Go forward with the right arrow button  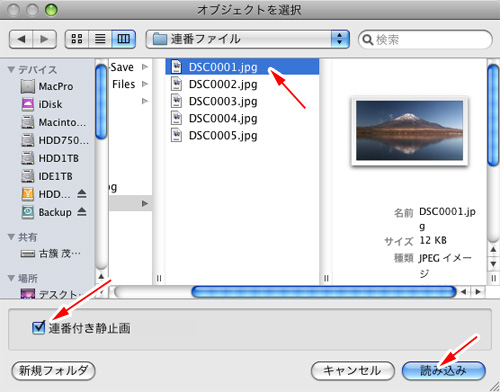coord(44,39)
